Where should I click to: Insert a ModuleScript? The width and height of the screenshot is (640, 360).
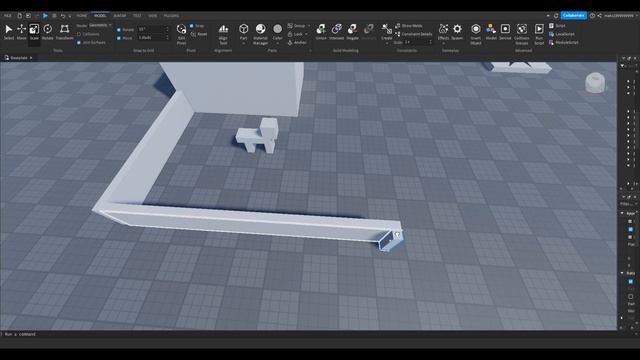tap(564, 42)
